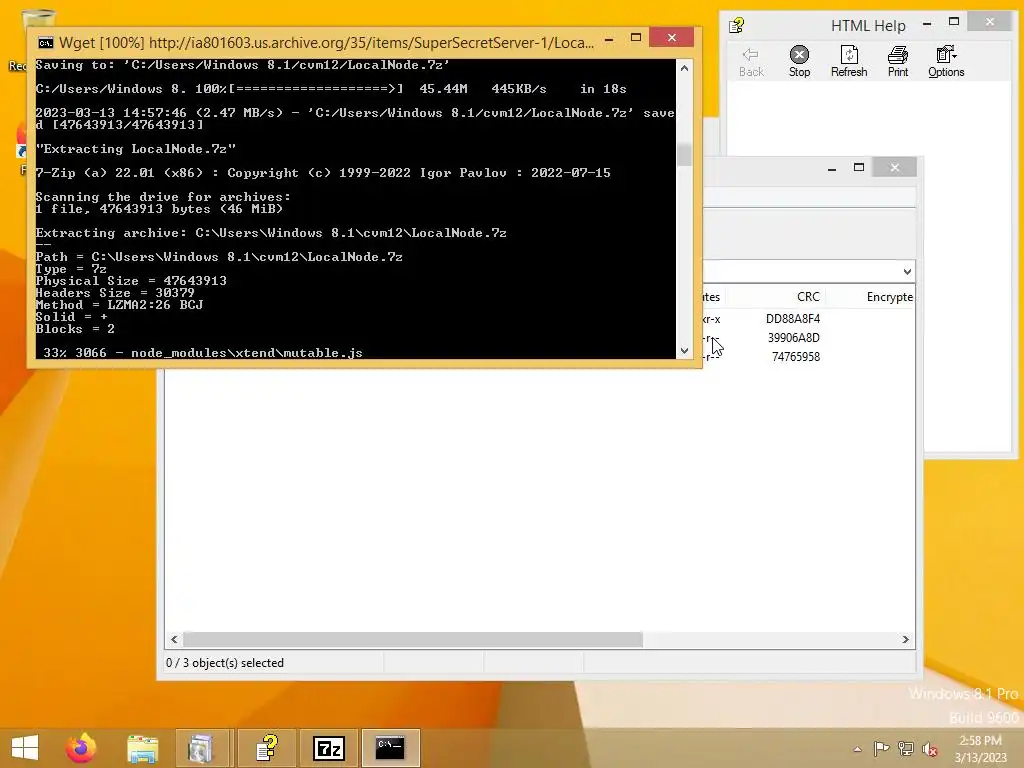Screen dimensions: 1024x768
Task: Stop loading in HTML Help window
Action: pos(799,62)
